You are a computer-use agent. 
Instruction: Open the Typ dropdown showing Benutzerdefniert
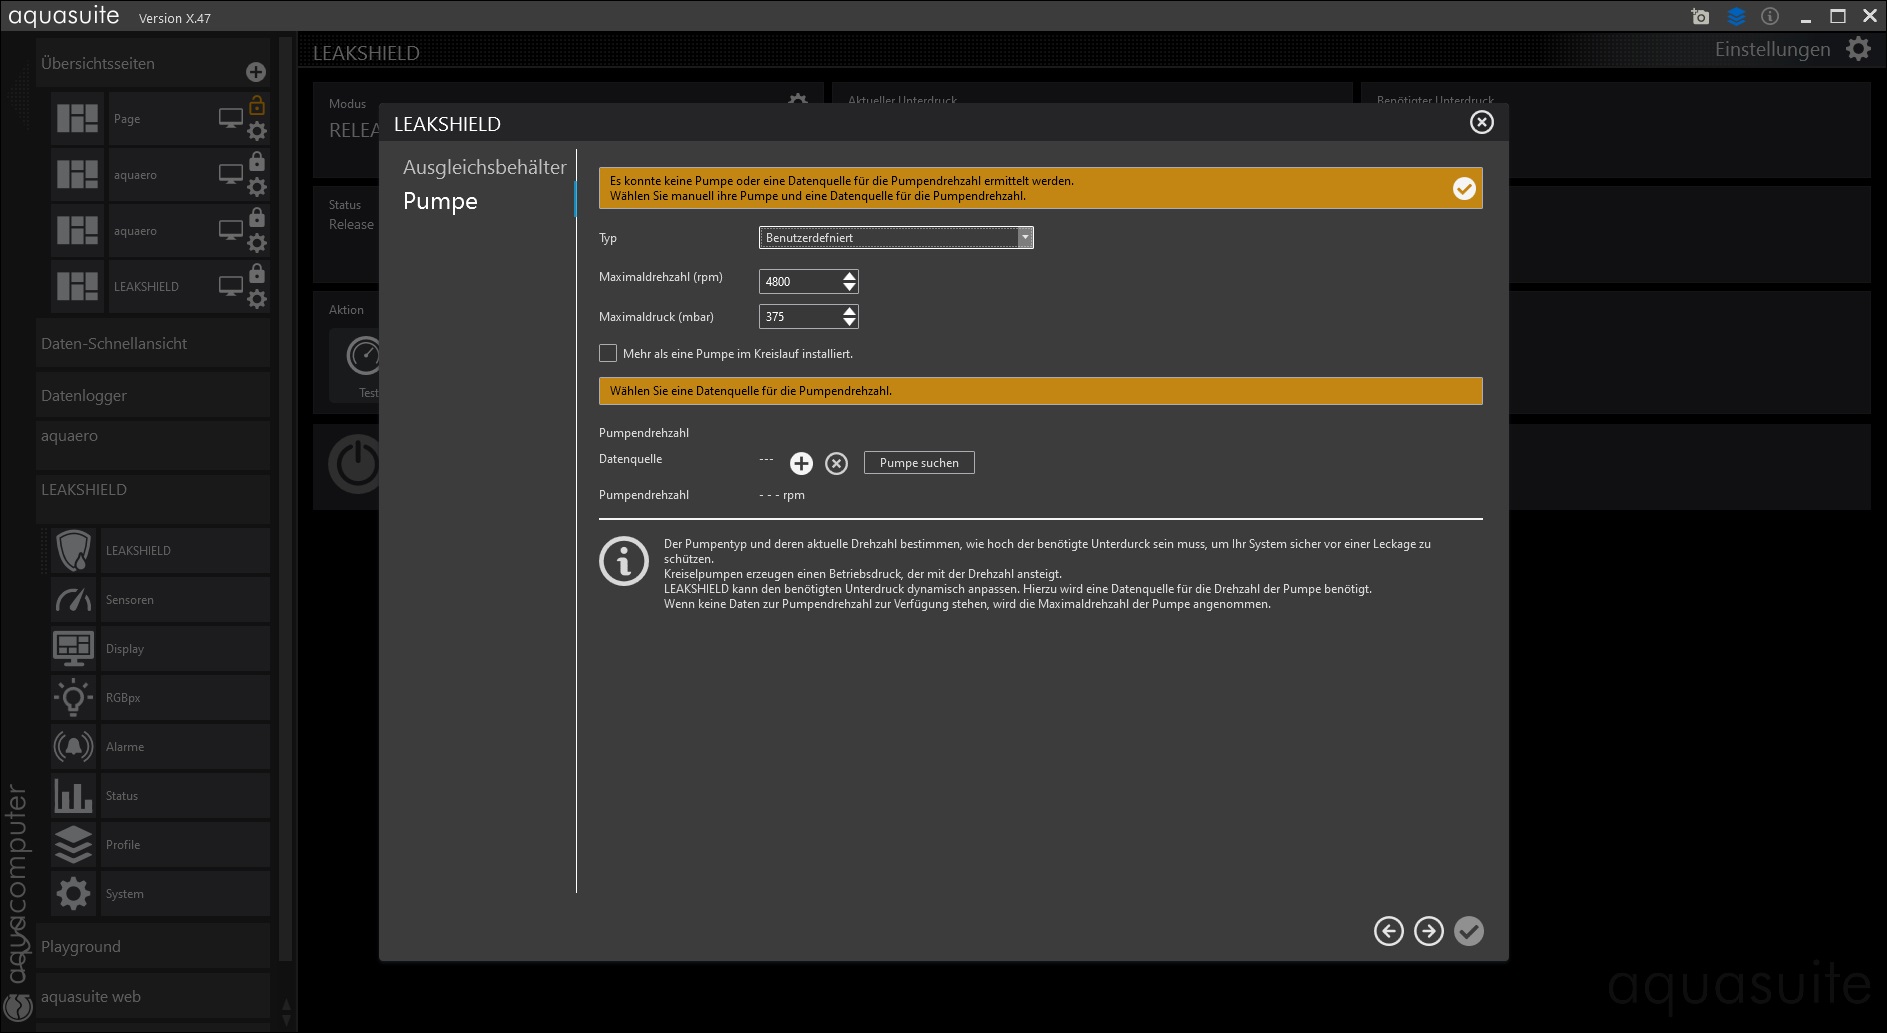point(896,237)
